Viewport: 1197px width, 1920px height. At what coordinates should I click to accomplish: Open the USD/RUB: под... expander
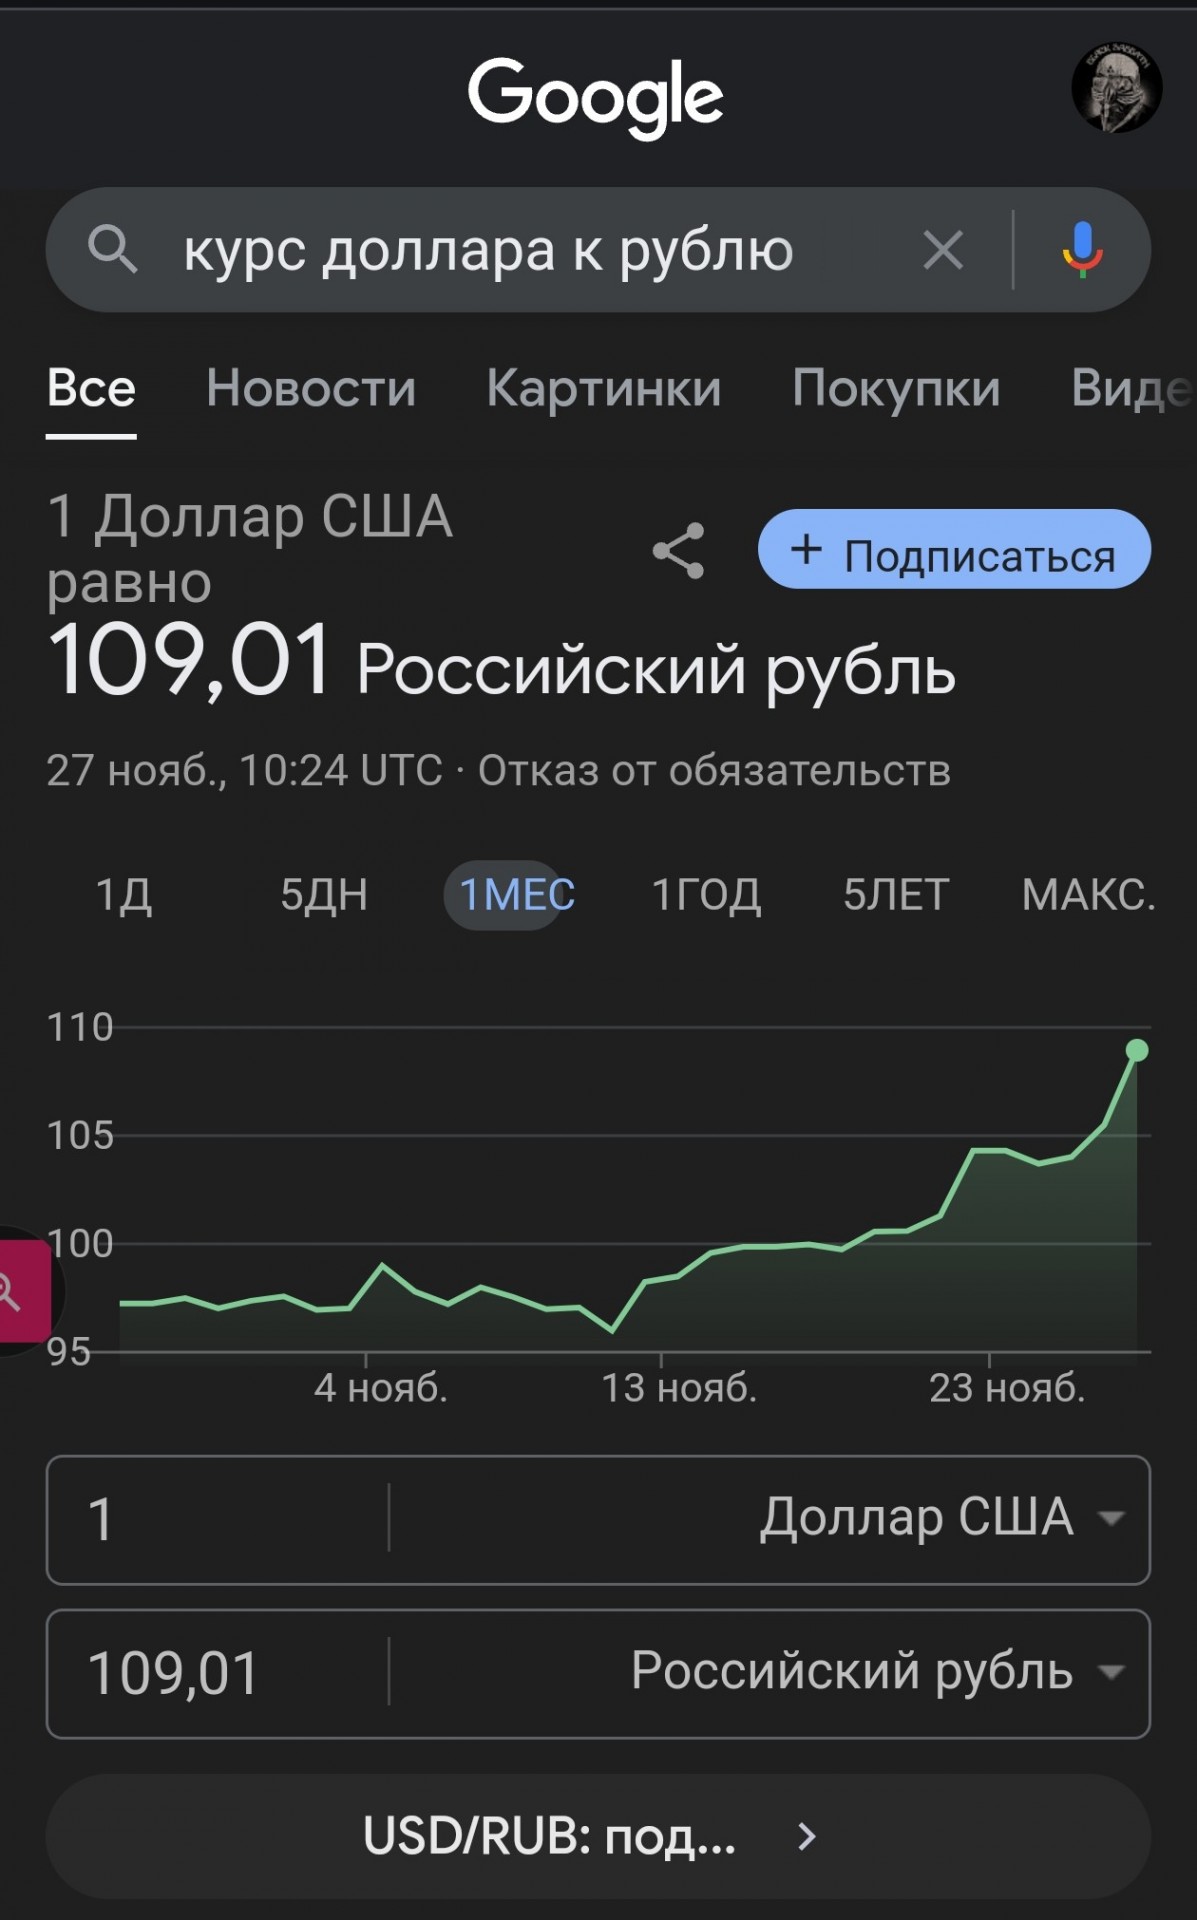[598, 1836]
